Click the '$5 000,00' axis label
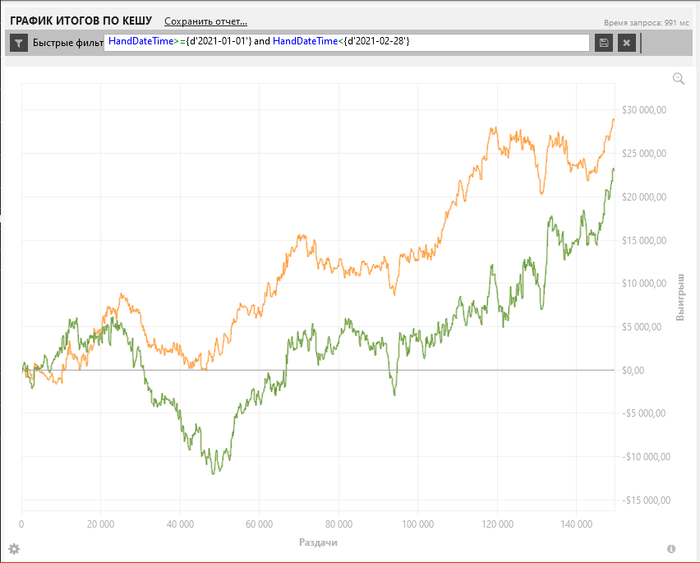The image size is (700, 563). click(642, 327)
